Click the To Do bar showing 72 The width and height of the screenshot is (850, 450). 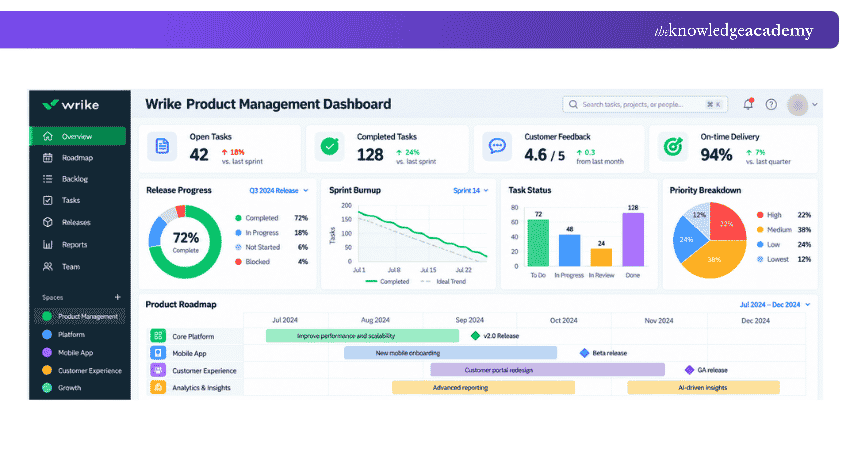coord(538,243)
